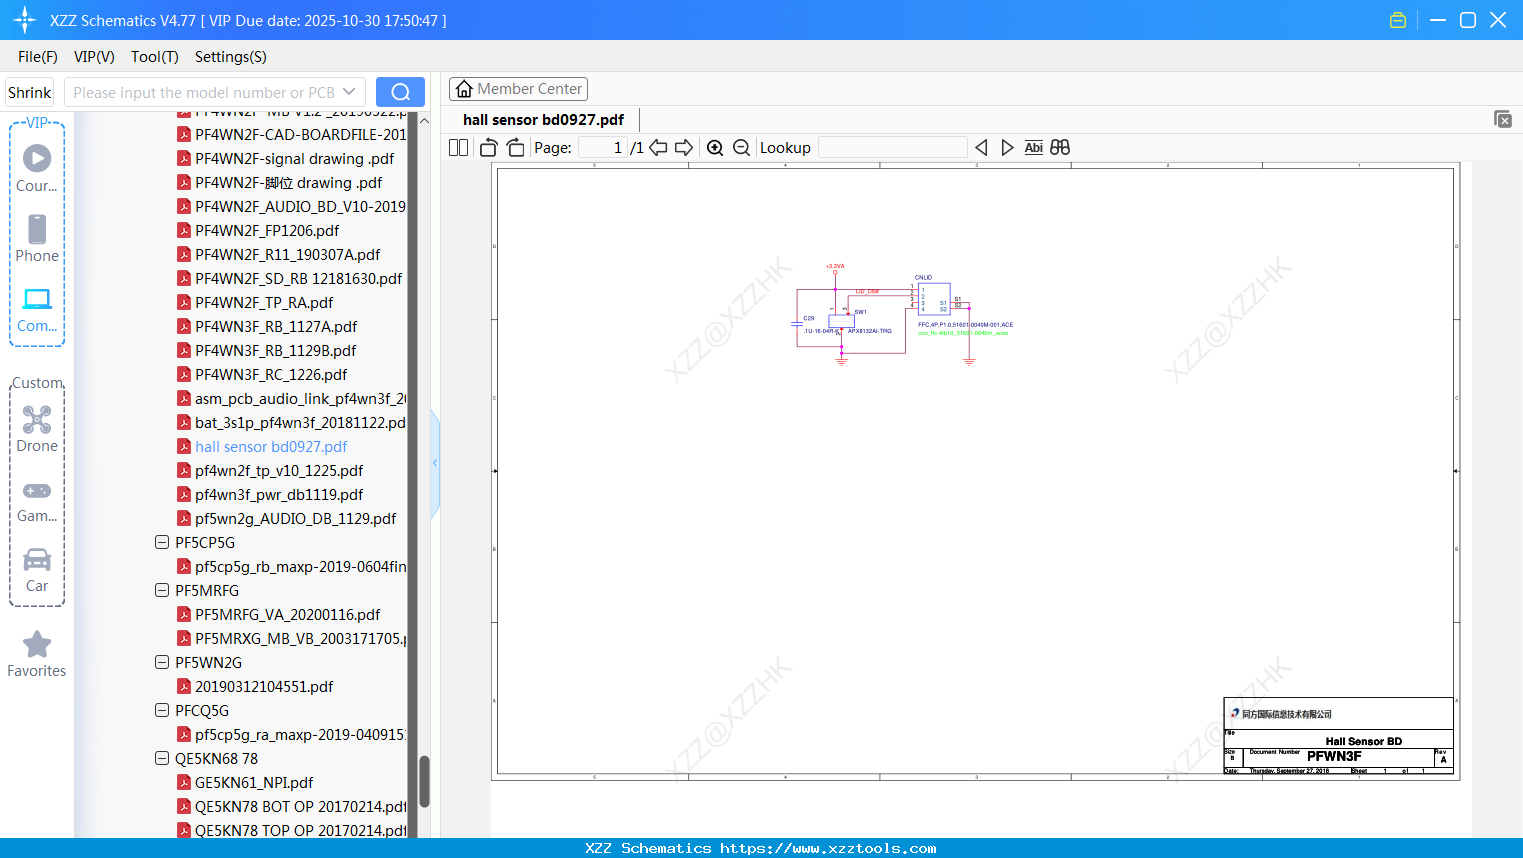
Task: Collapse the PF5WN2G tree node
Action: (162, 662)
